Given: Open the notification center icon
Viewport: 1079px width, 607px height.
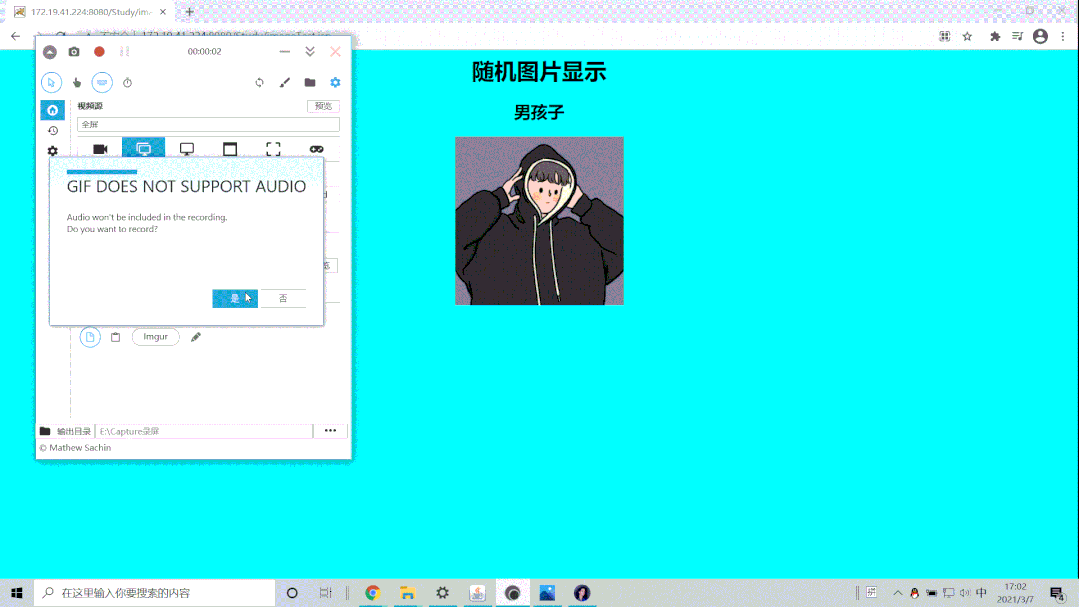Looking at the screenshot, I should tap(1058, 593).
